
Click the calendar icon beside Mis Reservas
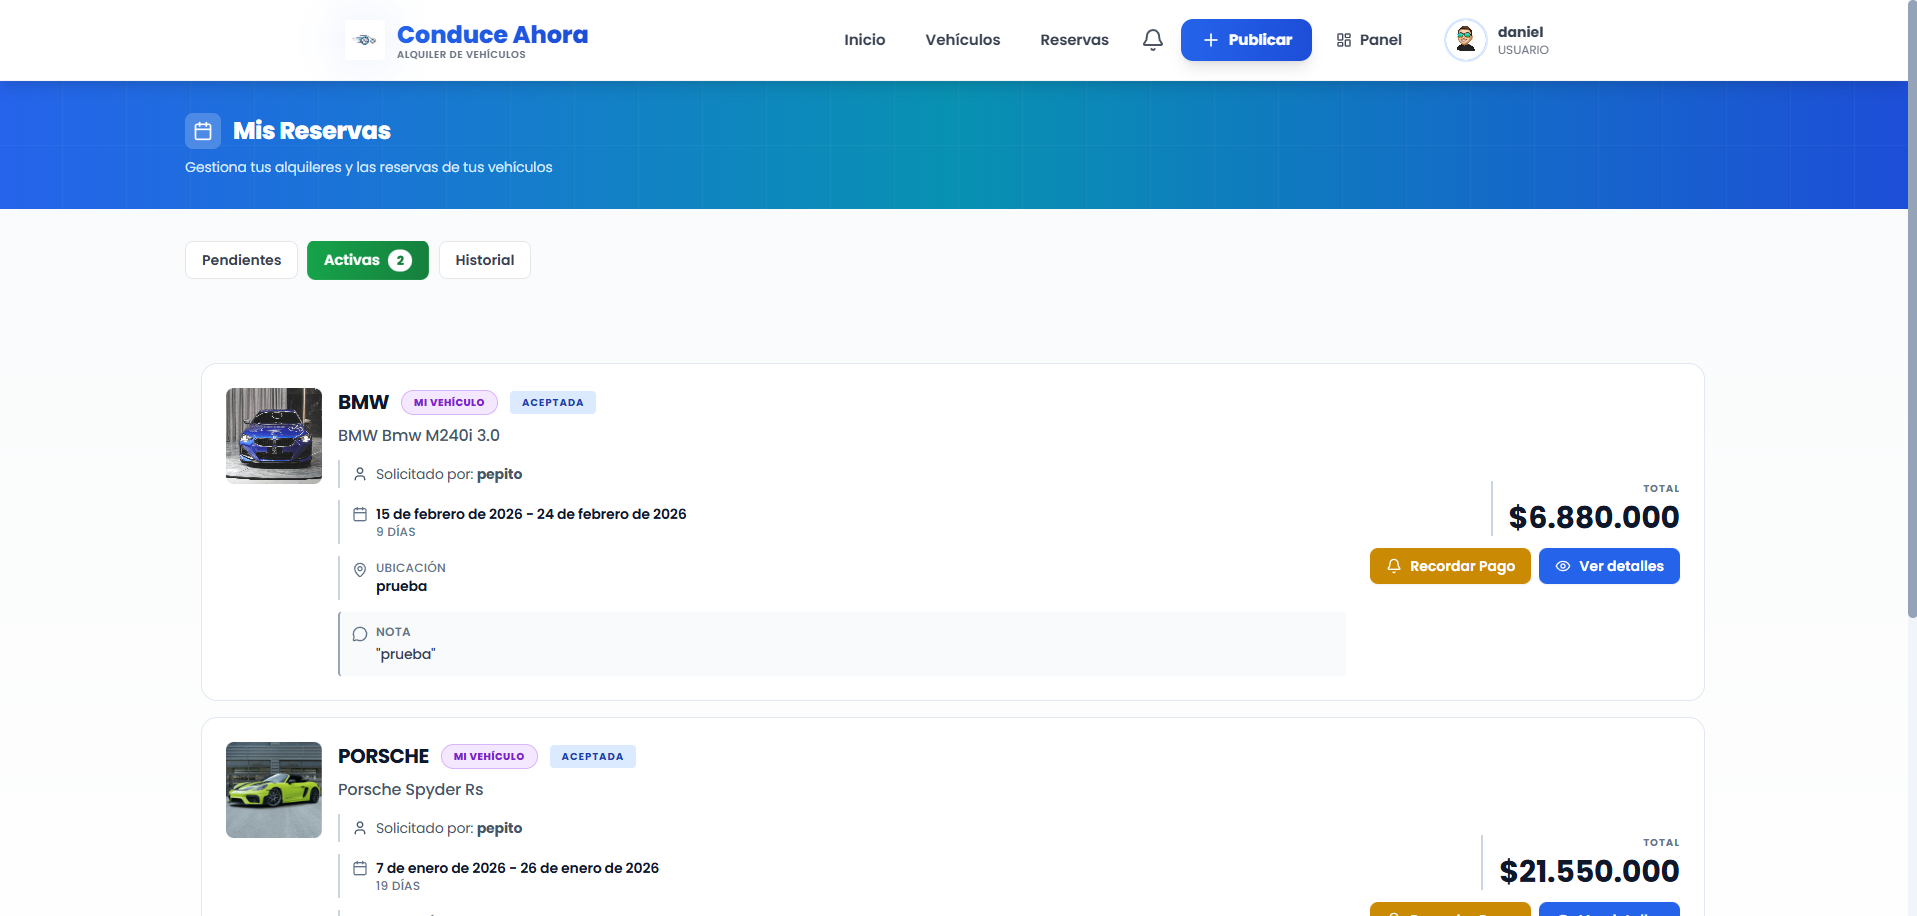(203, 131)
